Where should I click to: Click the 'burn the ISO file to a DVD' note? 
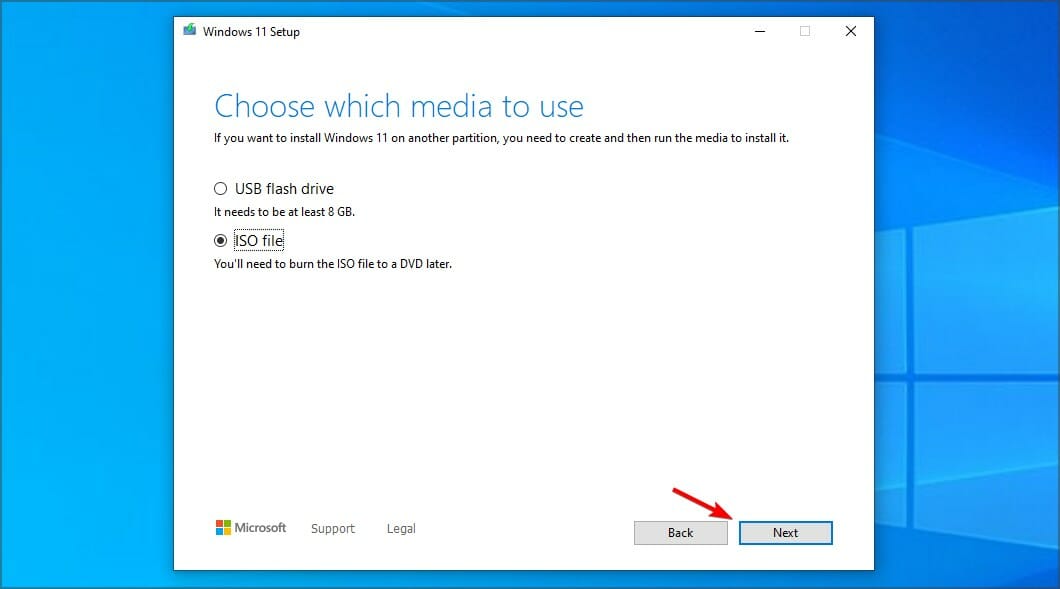coord(333,264)
